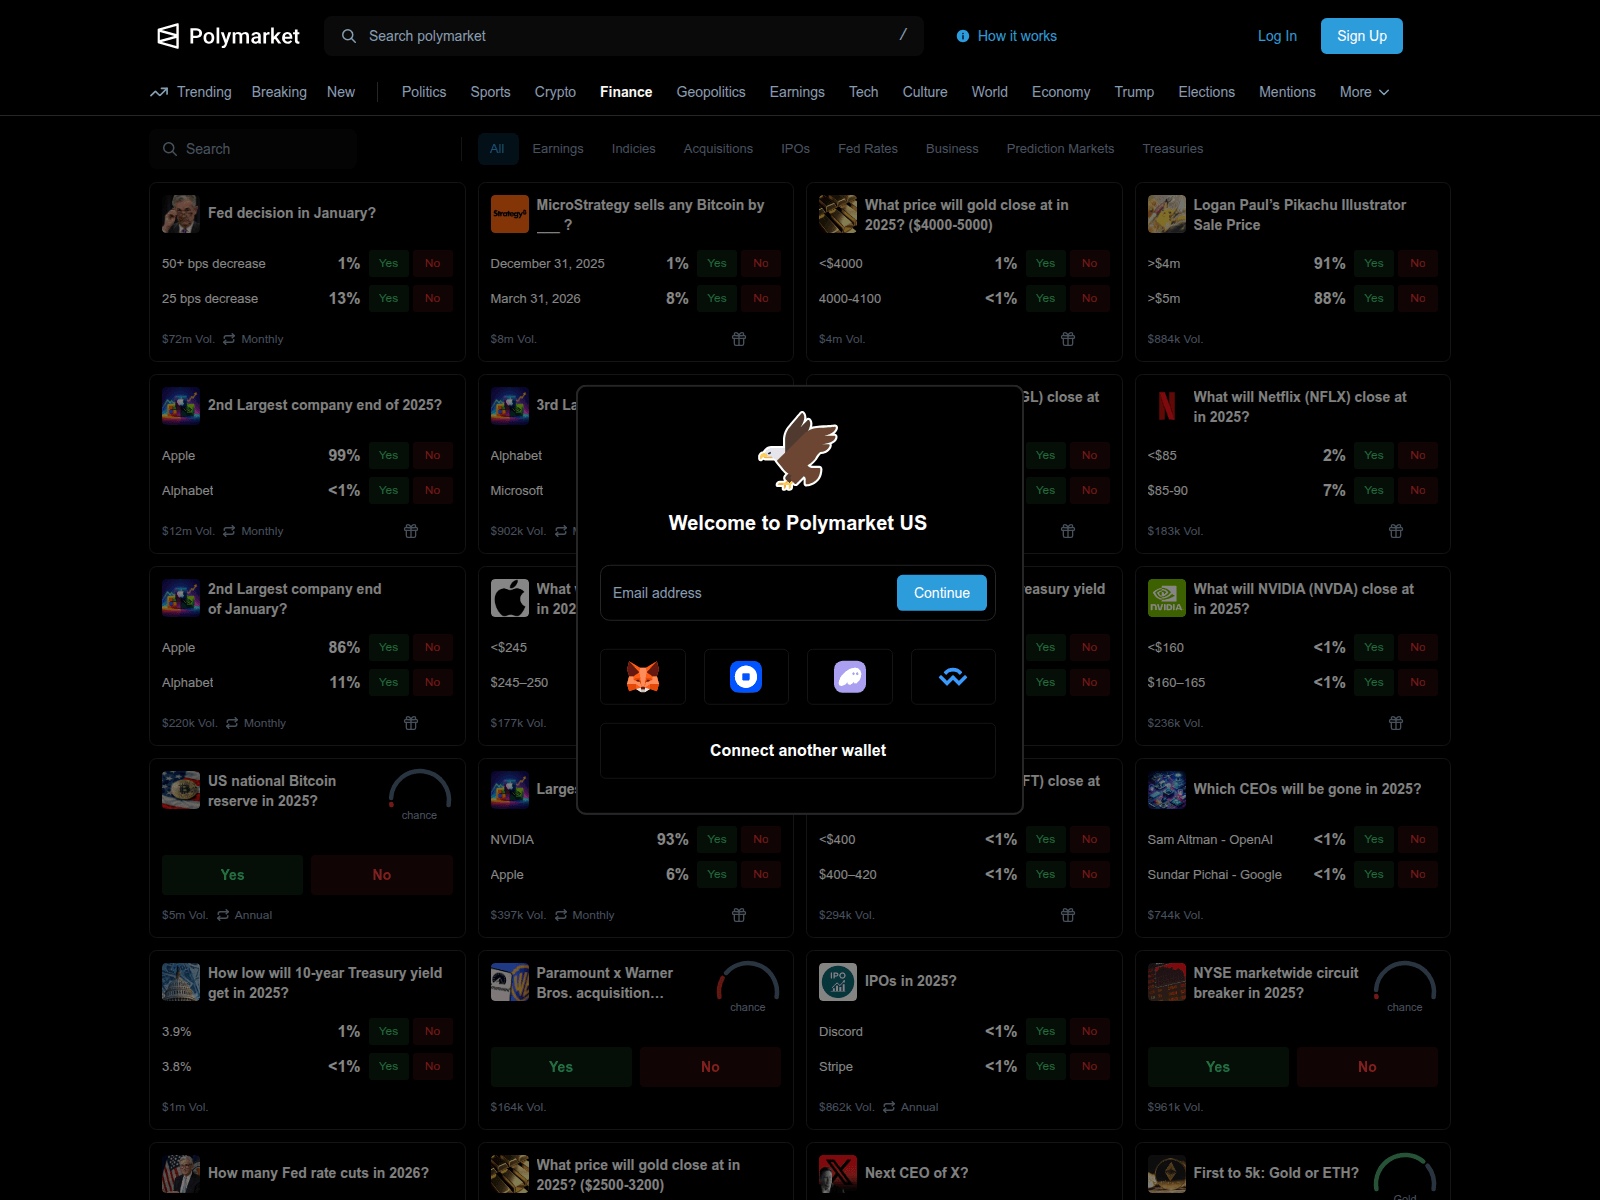Image resolution: width=1600 pixels, height=1200 pixels.
Task: Click gift icon on 2nd Largest company January card
Action: click(411, 723)
